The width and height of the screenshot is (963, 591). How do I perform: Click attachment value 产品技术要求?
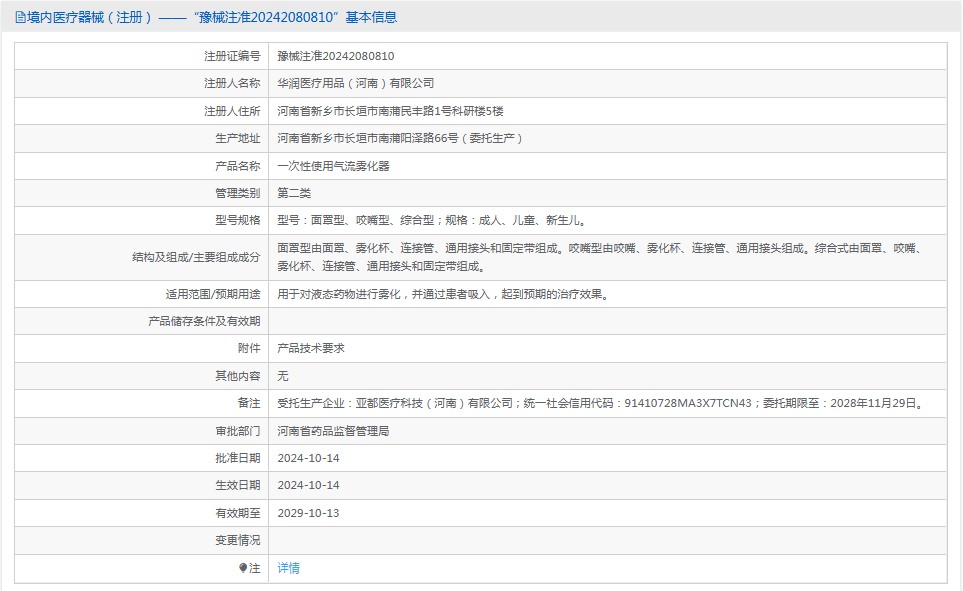click(311, 348)
